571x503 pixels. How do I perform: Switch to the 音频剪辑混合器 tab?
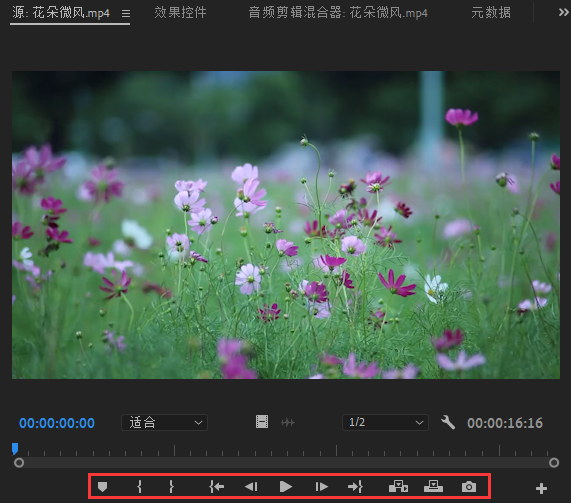point(338,13)
